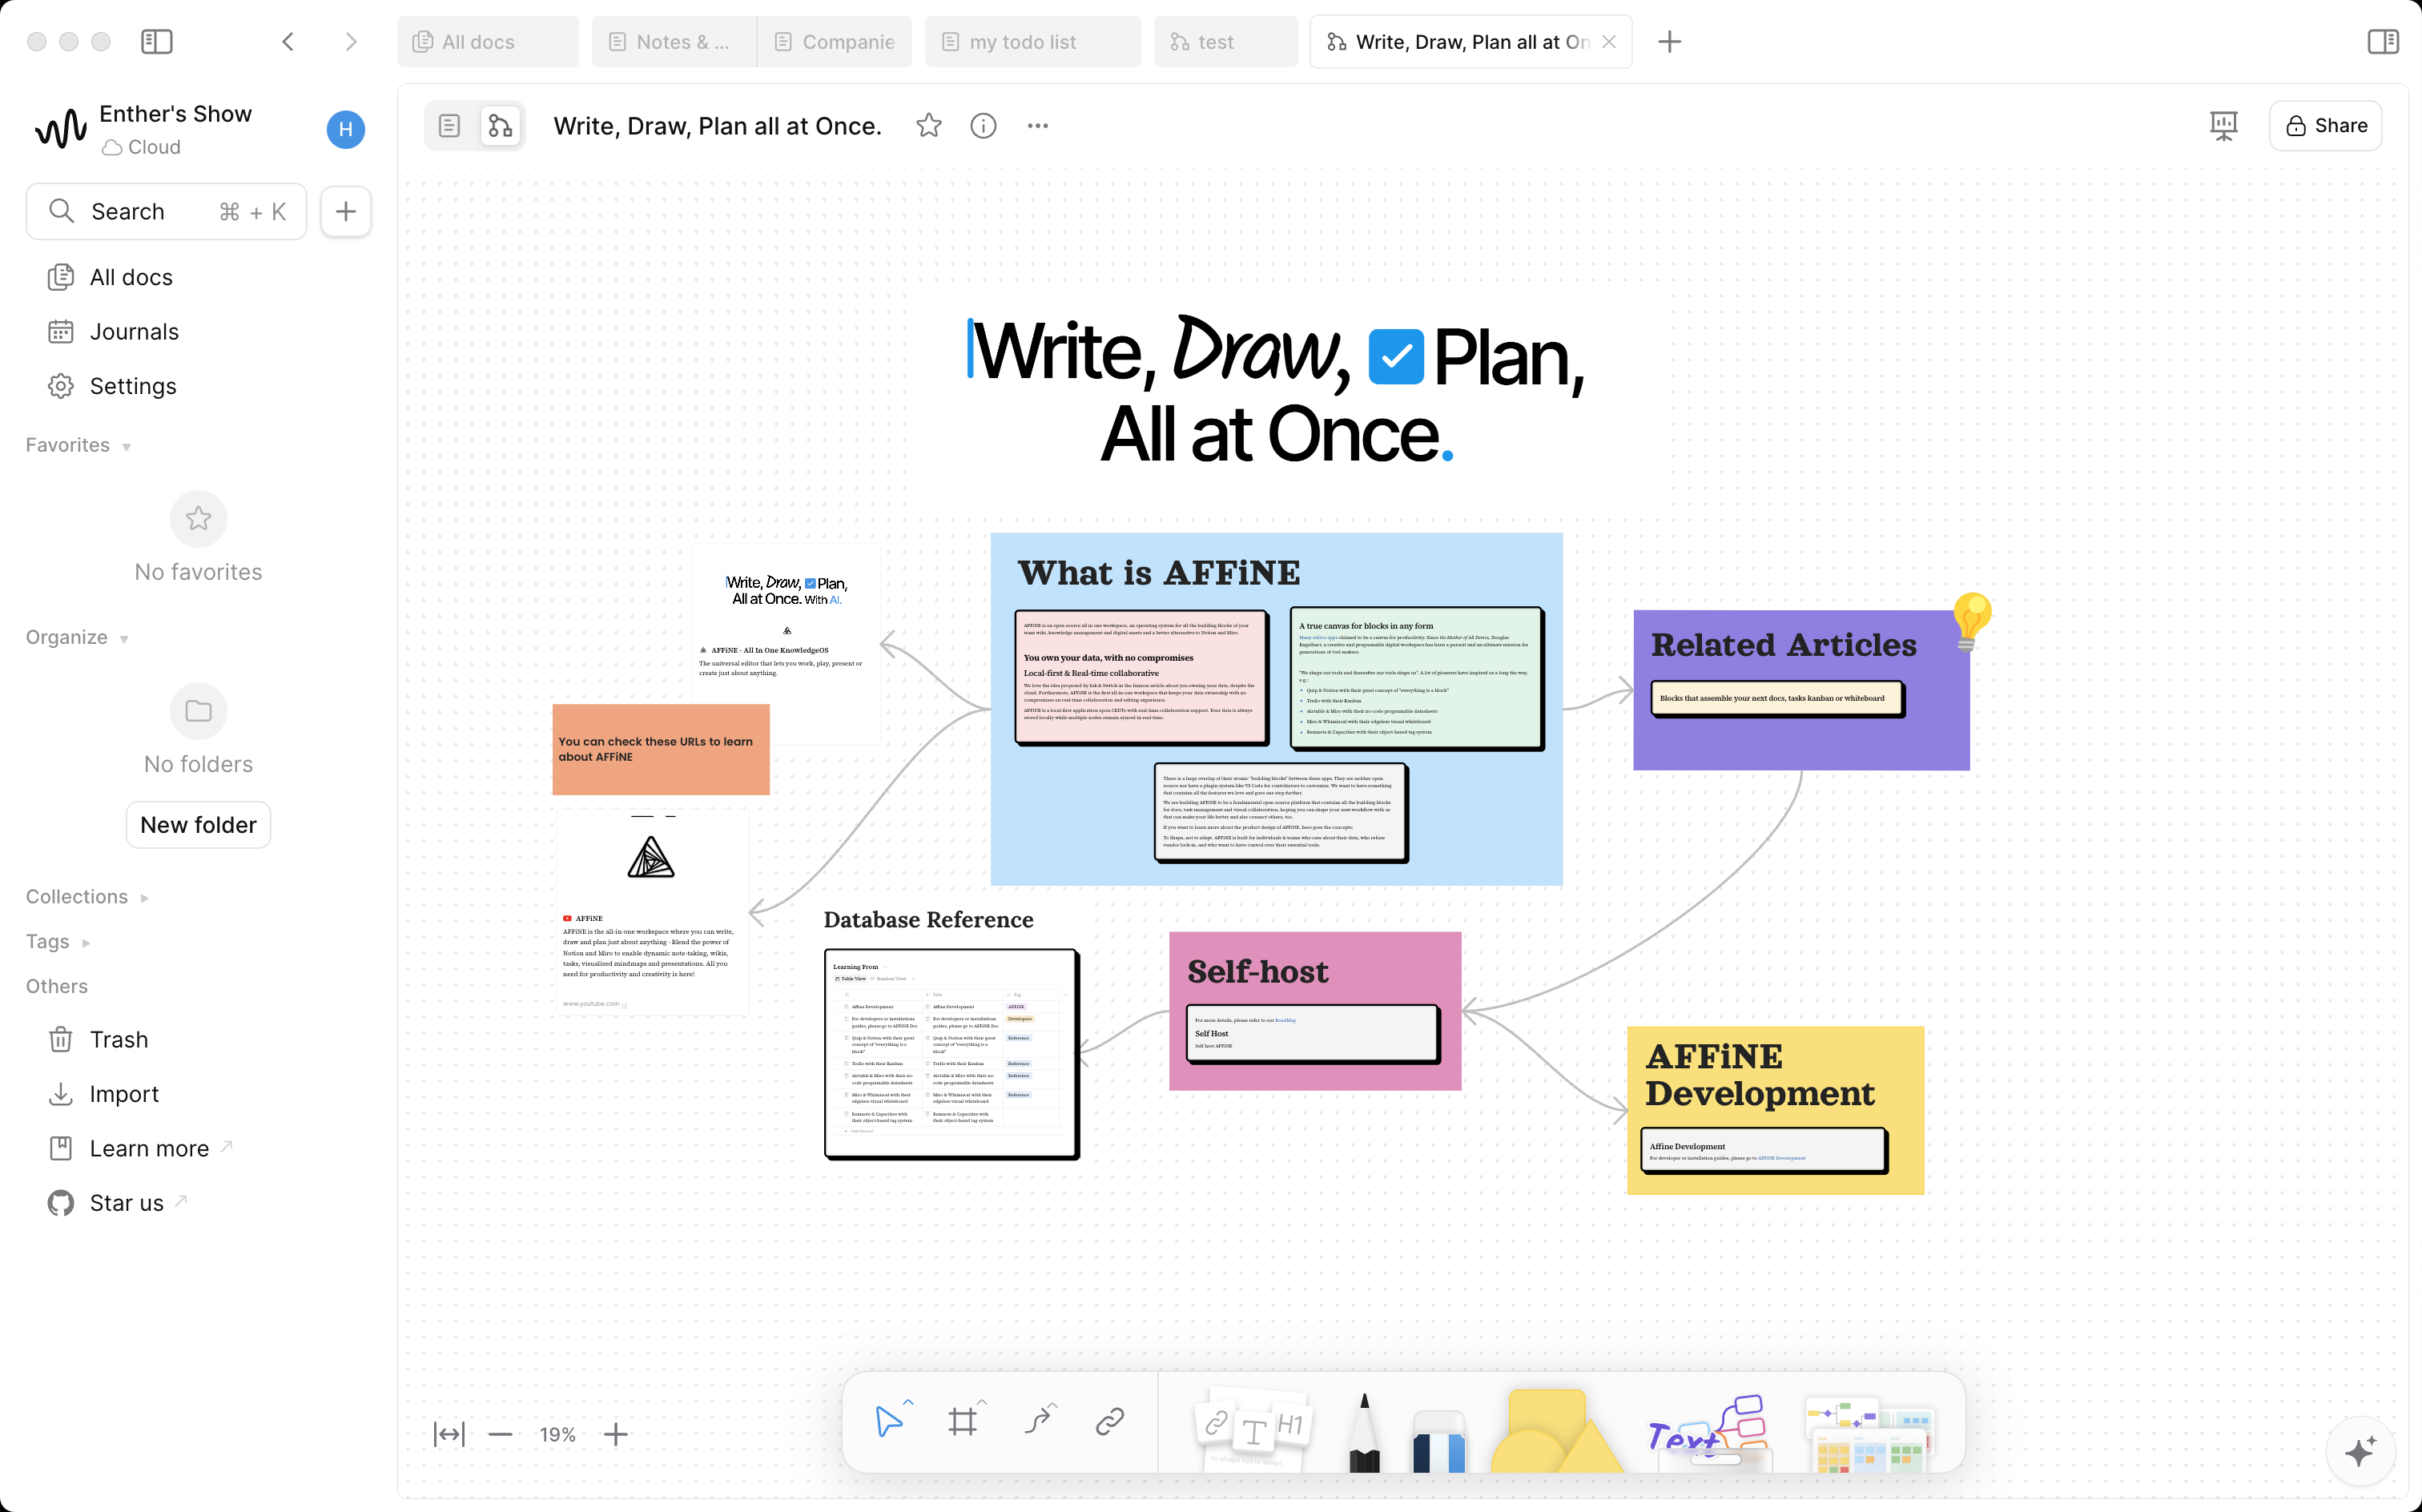
Task: Switch to the my todo list tab
Action: tap(1031, 42)
